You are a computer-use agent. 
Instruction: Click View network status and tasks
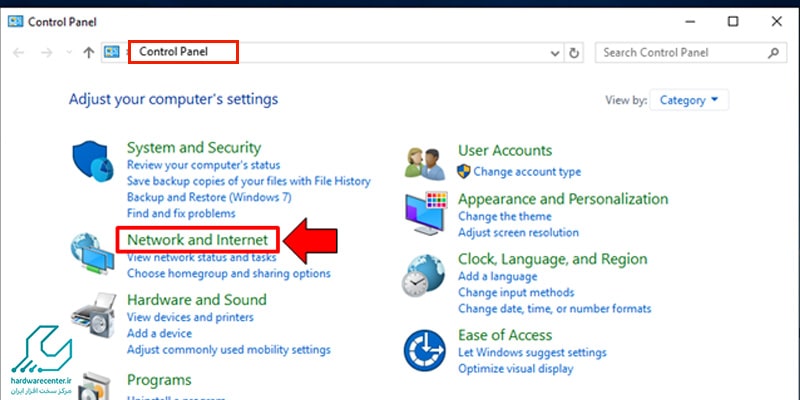coord(202,257)
